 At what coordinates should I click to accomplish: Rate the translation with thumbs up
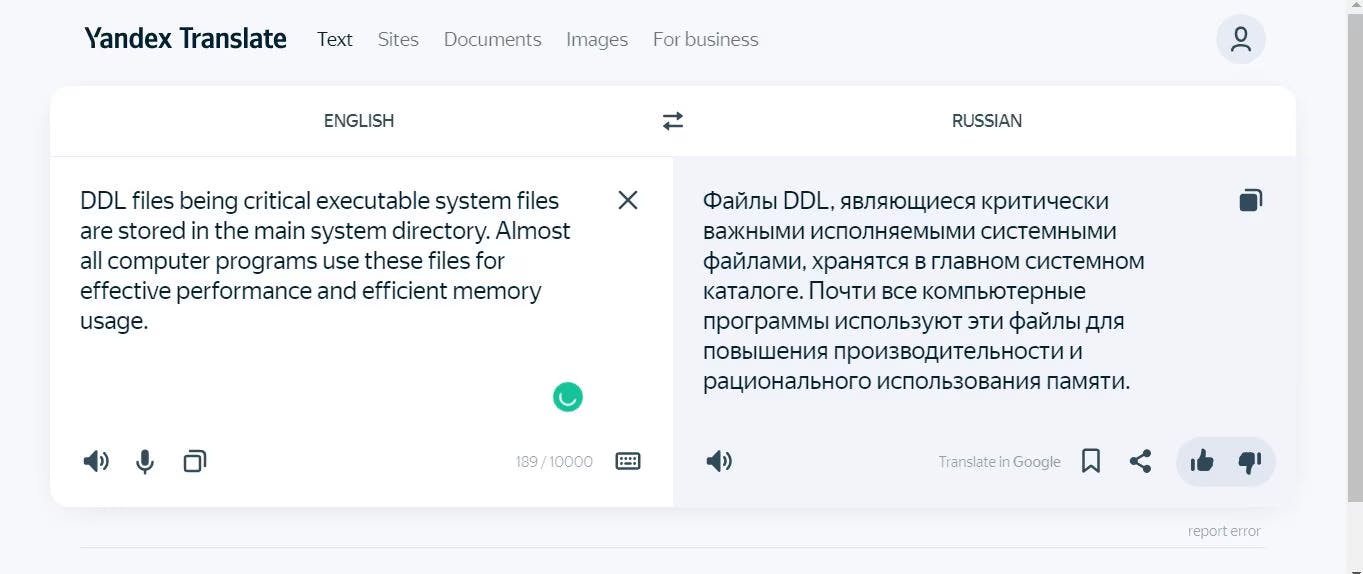point(1202,461)
